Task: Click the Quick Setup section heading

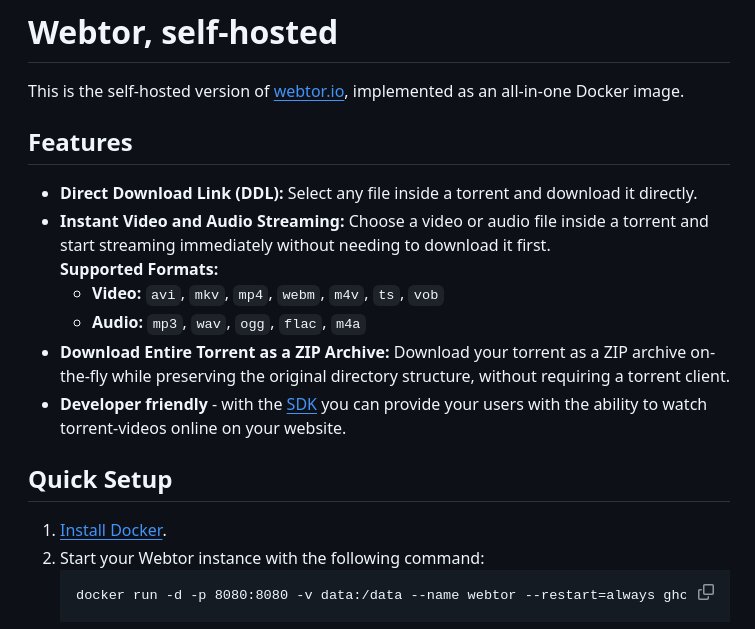Action: (100, 480)
